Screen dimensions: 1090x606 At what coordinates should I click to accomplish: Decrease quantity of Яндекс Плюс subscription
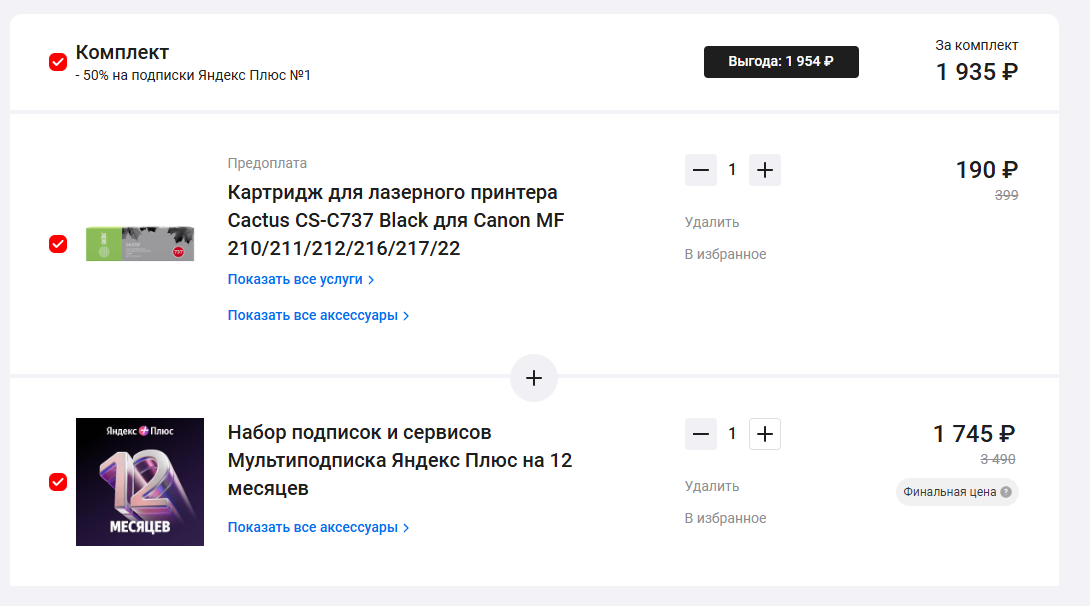click(x=701, y=434)
